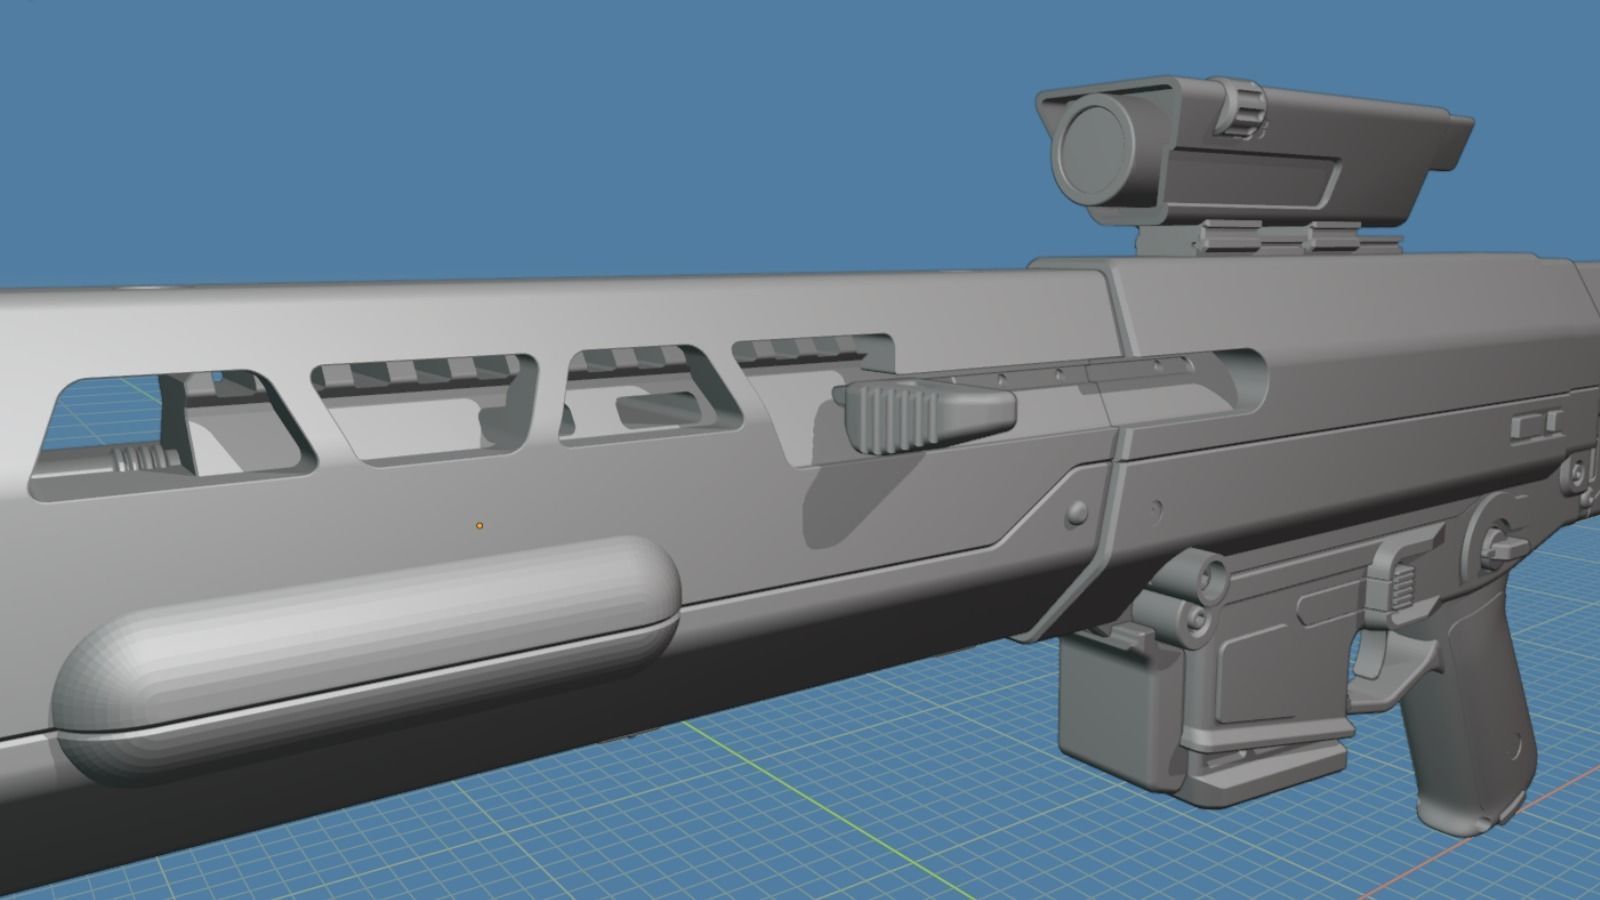Select the box magazine under the receiver

pyautogui.click(x=1120, y=715)
